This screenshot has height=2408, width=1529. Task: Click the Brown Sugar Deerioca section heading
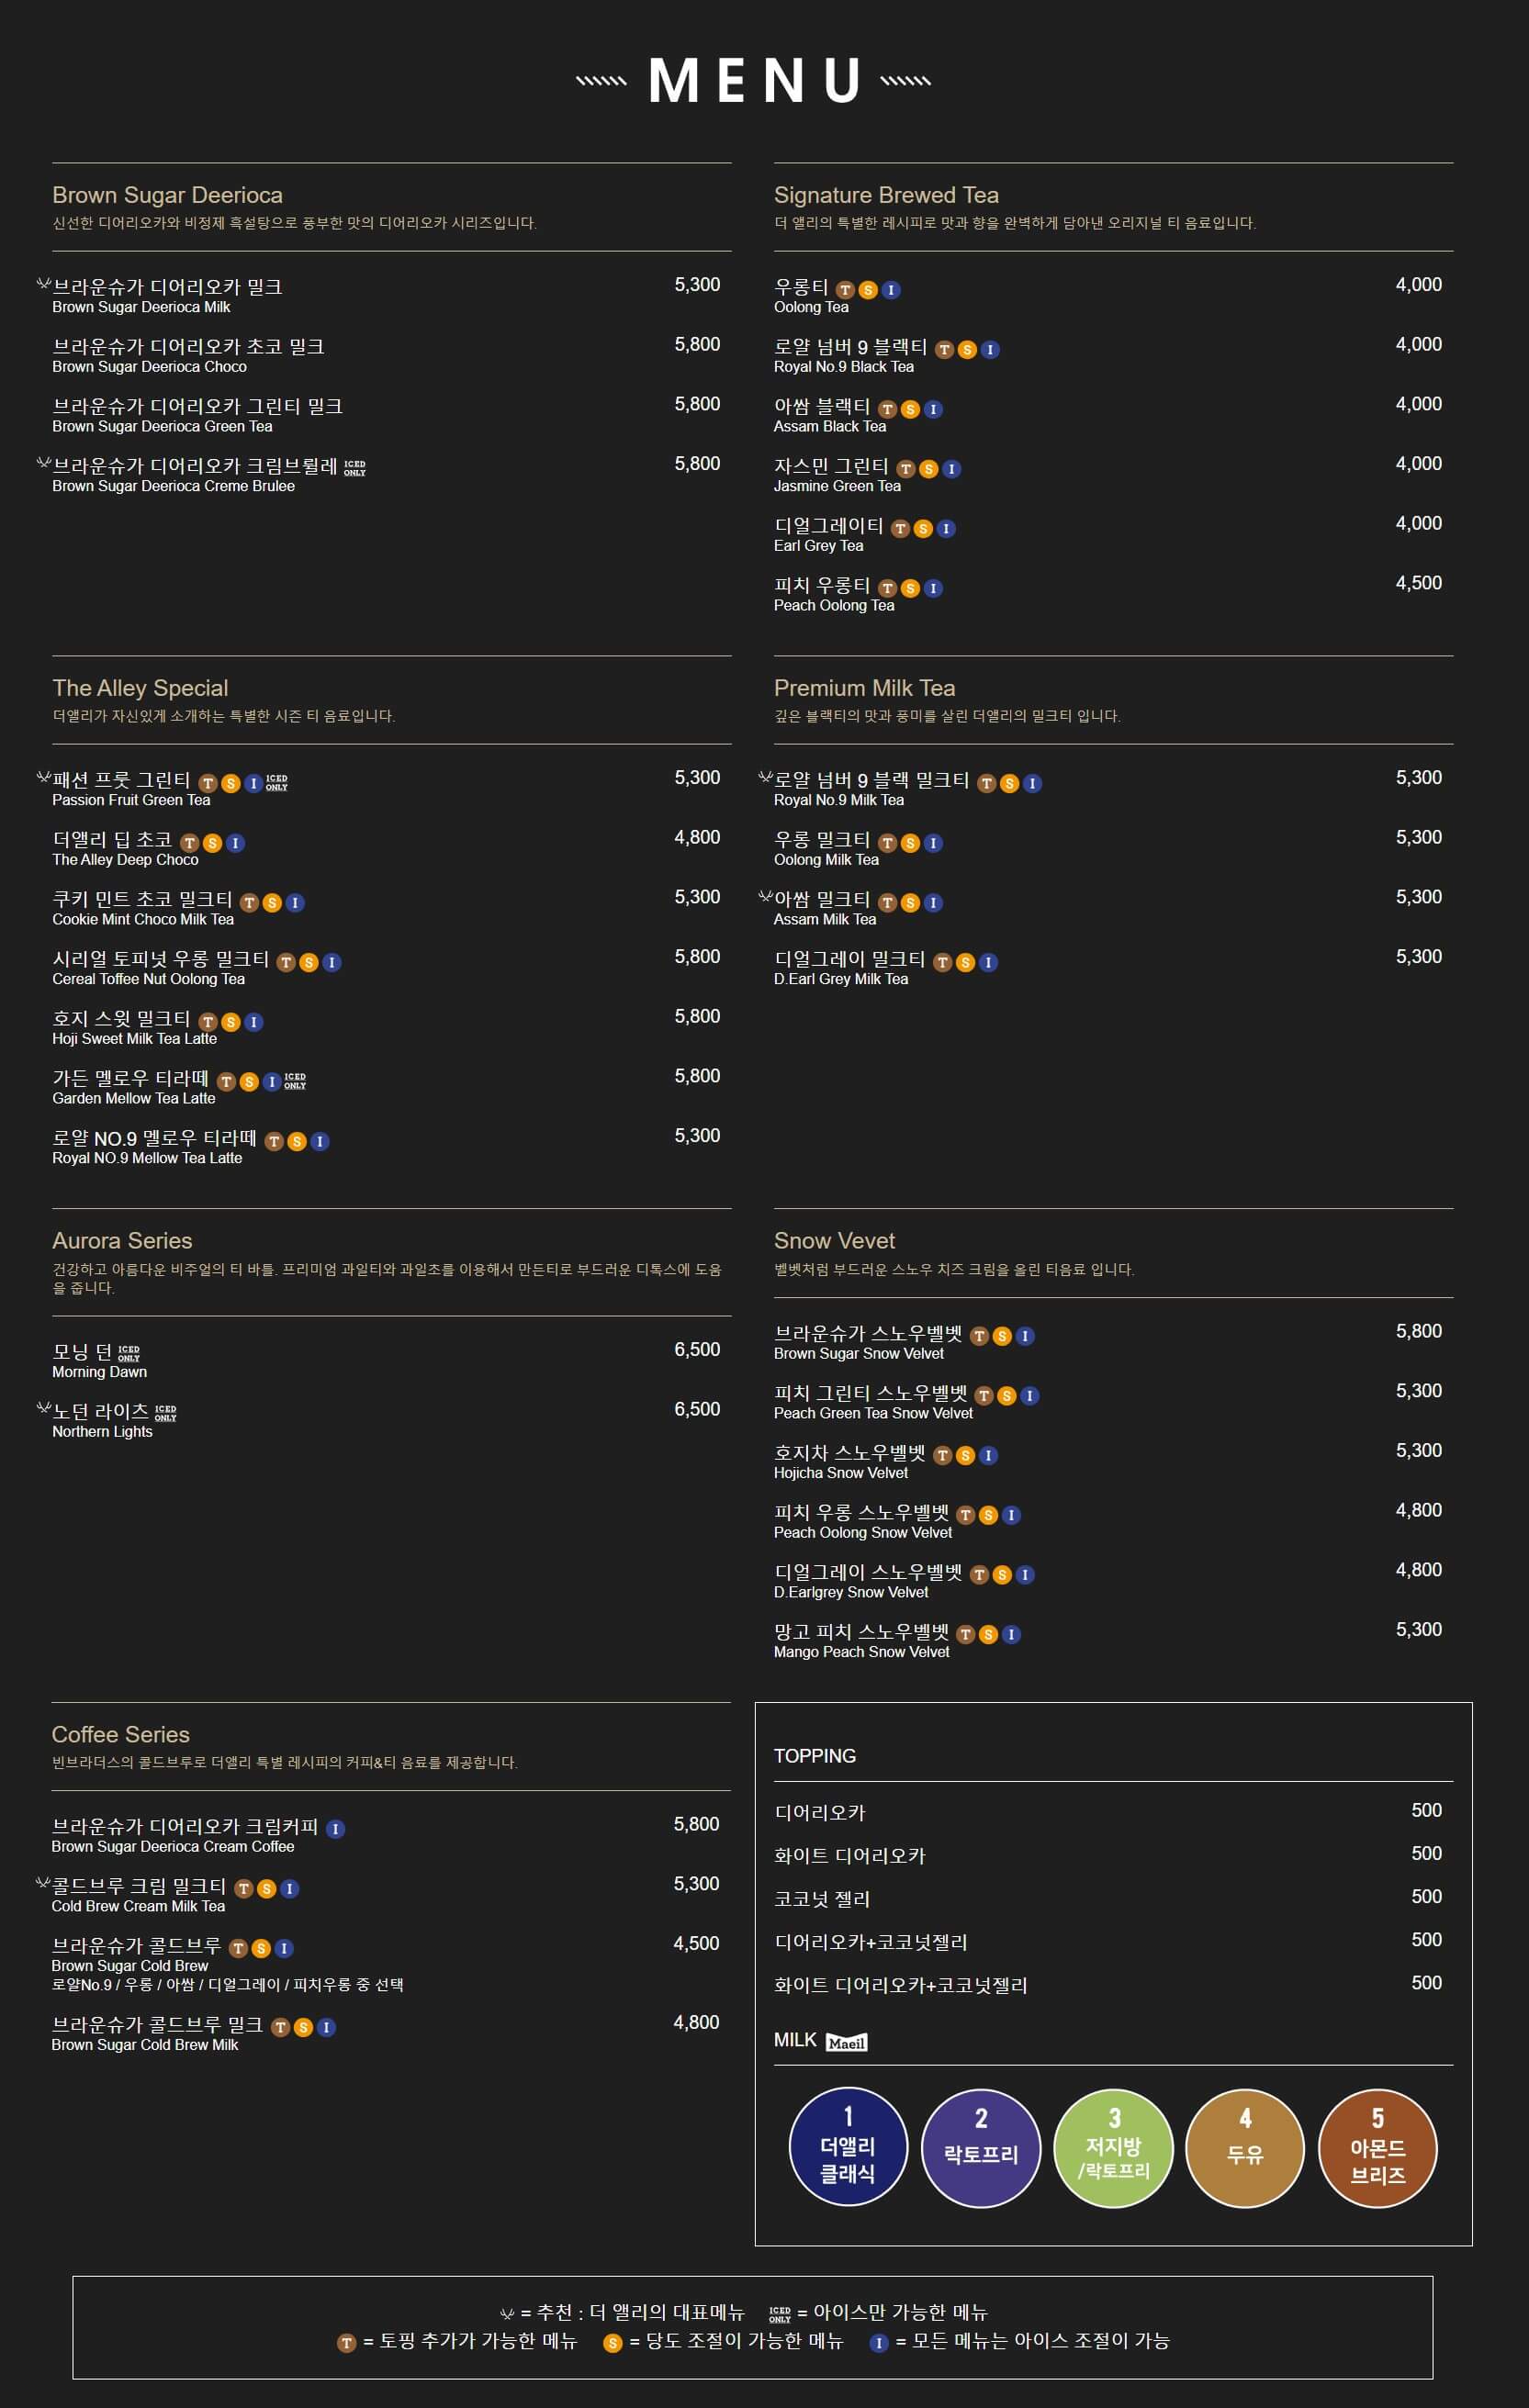(x=167, y=195)
